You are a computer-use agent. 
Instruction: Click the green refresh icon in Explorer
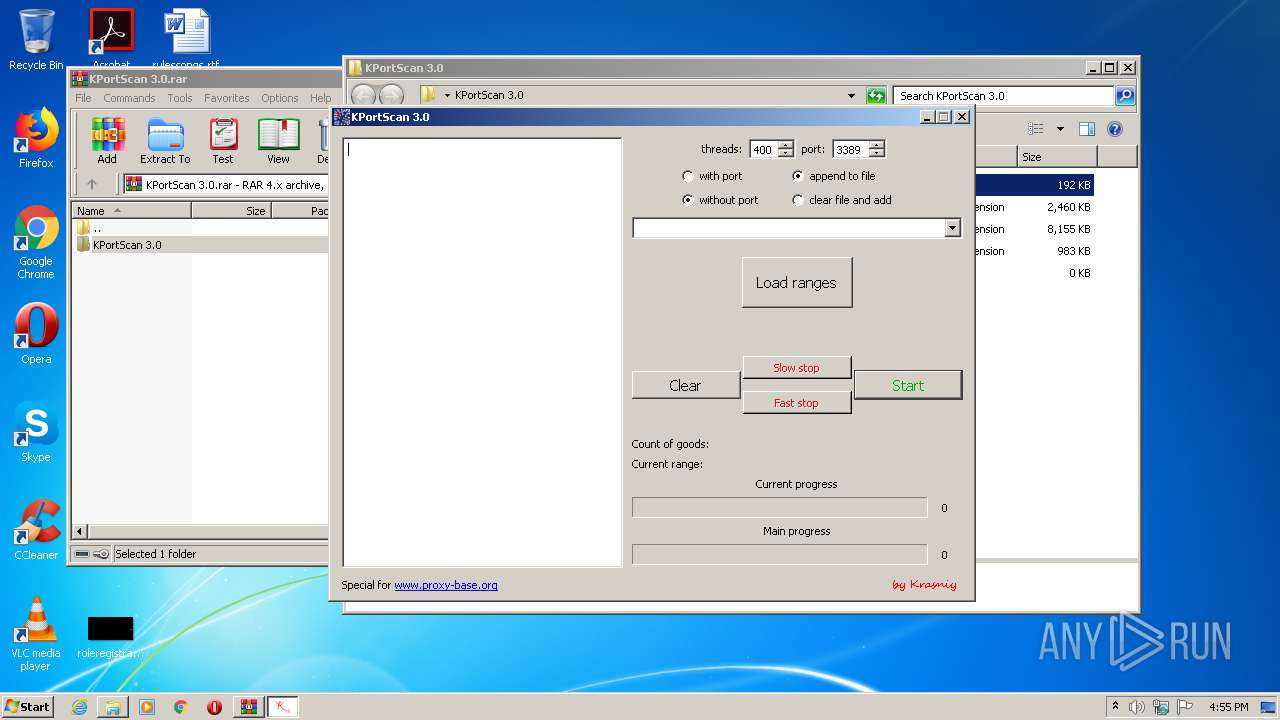pyautogui.click(x=876, y=96)
